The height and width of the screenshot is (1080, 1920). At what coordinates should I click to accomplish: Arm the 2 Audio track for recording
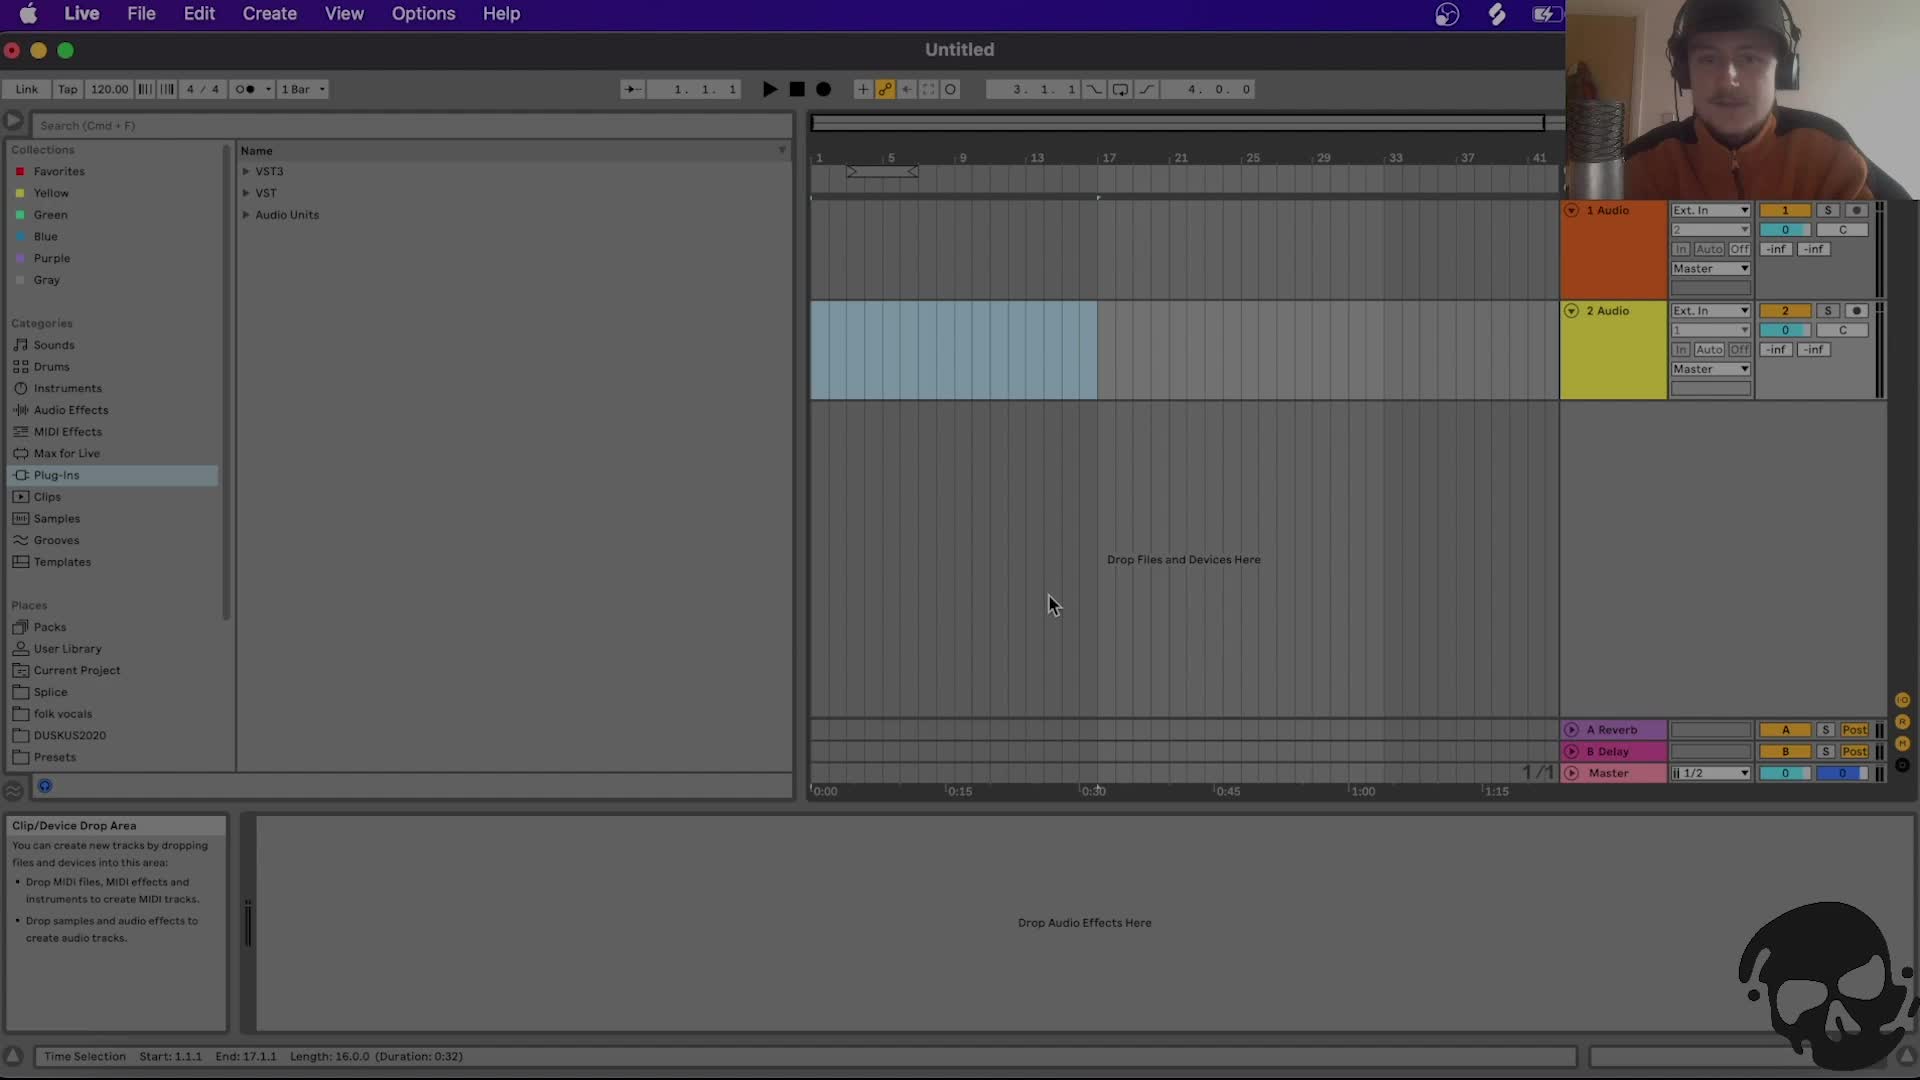tap(1857, 311)
